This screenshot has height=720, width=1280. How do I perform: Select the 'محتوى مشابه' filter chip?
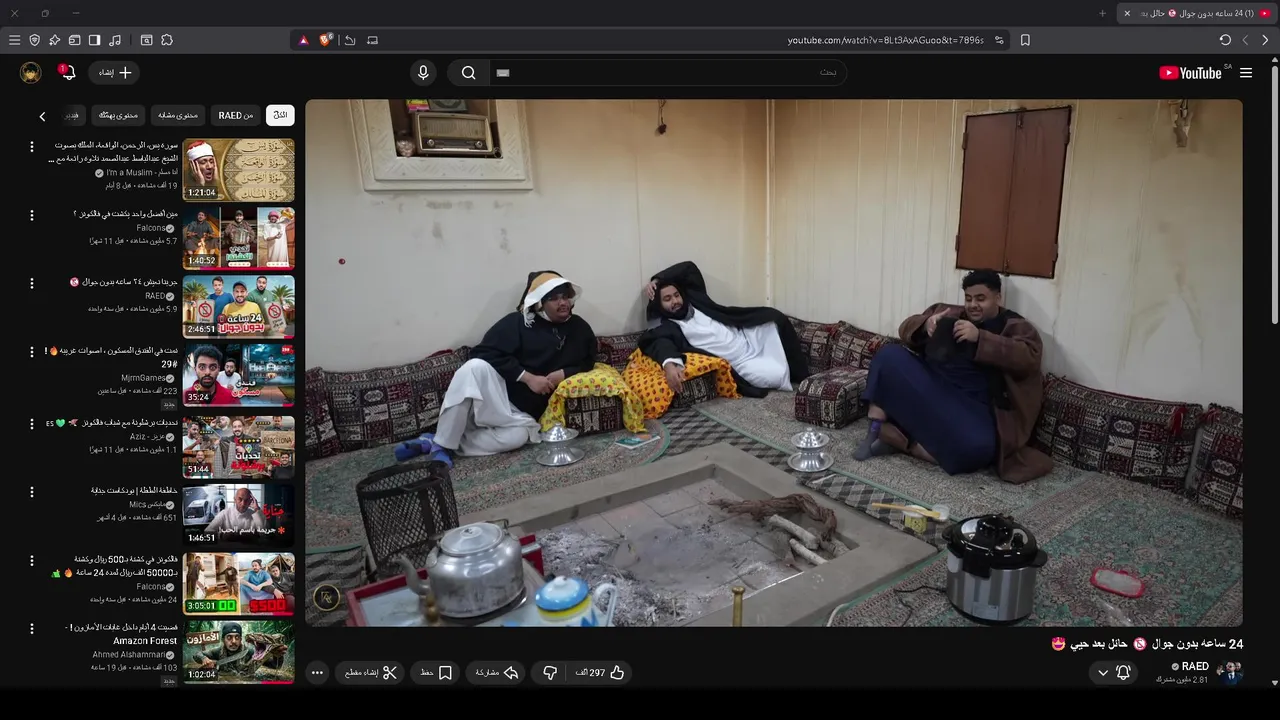[178, 115]
